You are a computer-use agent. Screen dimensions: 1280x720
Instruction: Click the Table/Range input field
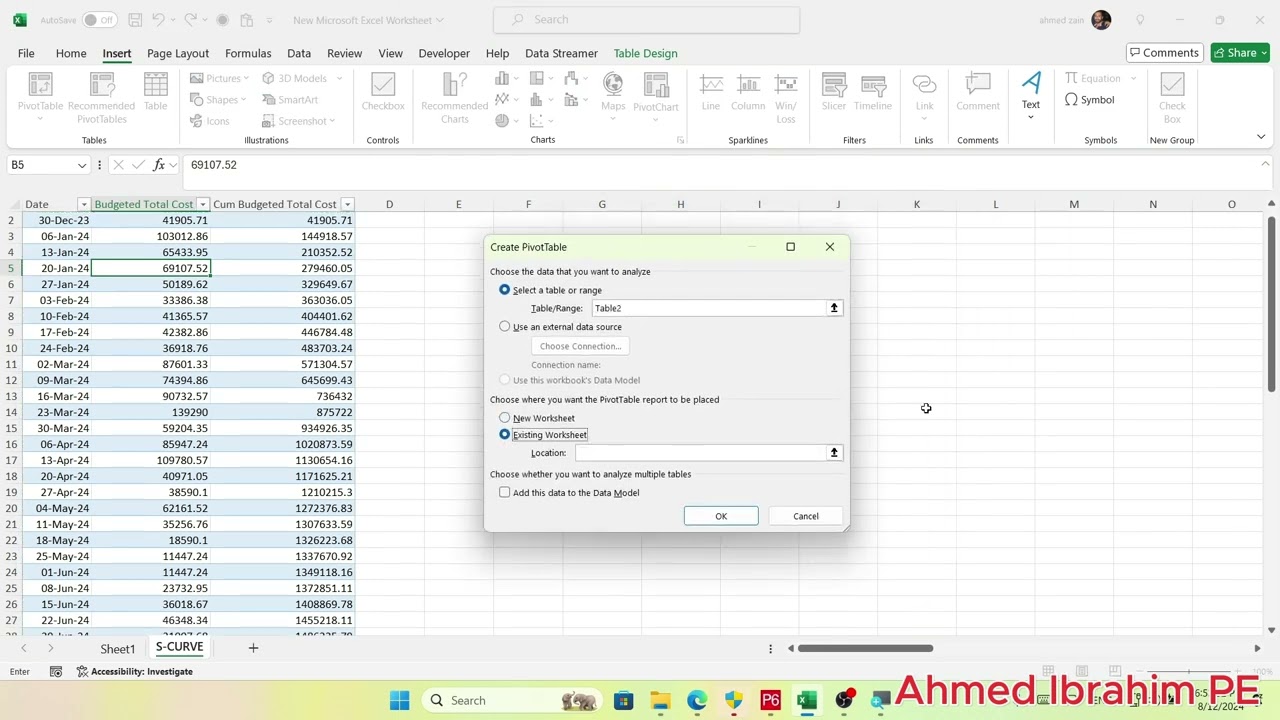click(x=709, y=308)
